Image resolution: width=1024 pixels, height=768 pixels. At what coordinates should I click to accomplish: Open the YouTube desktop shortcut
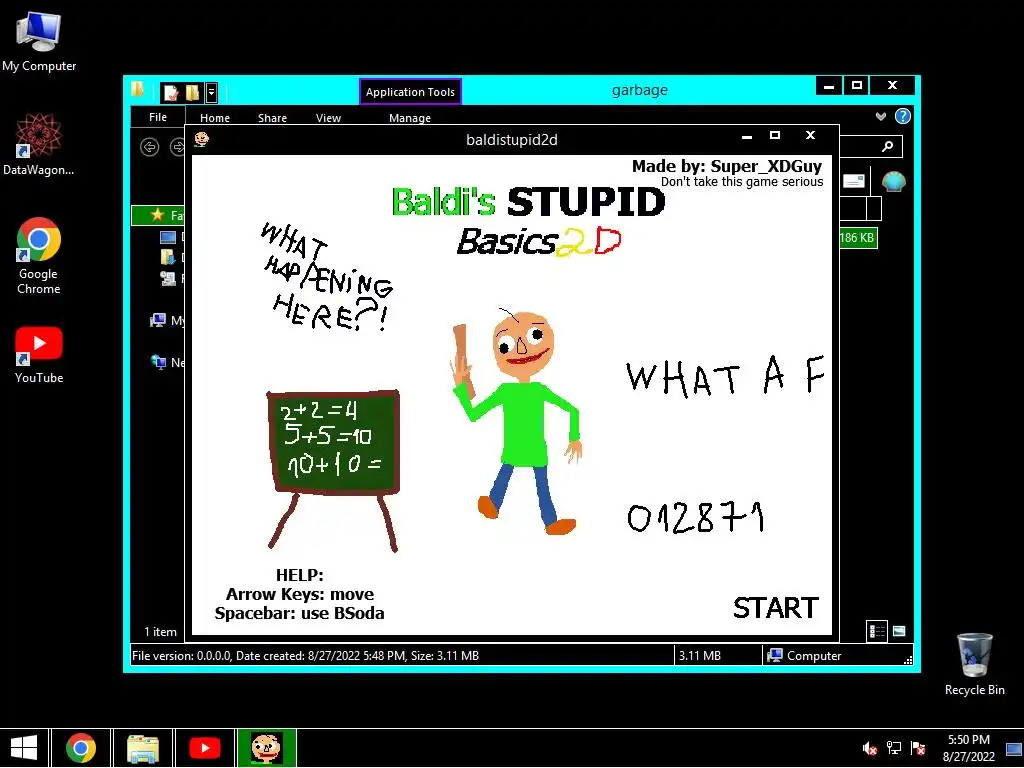click(39, 355)
